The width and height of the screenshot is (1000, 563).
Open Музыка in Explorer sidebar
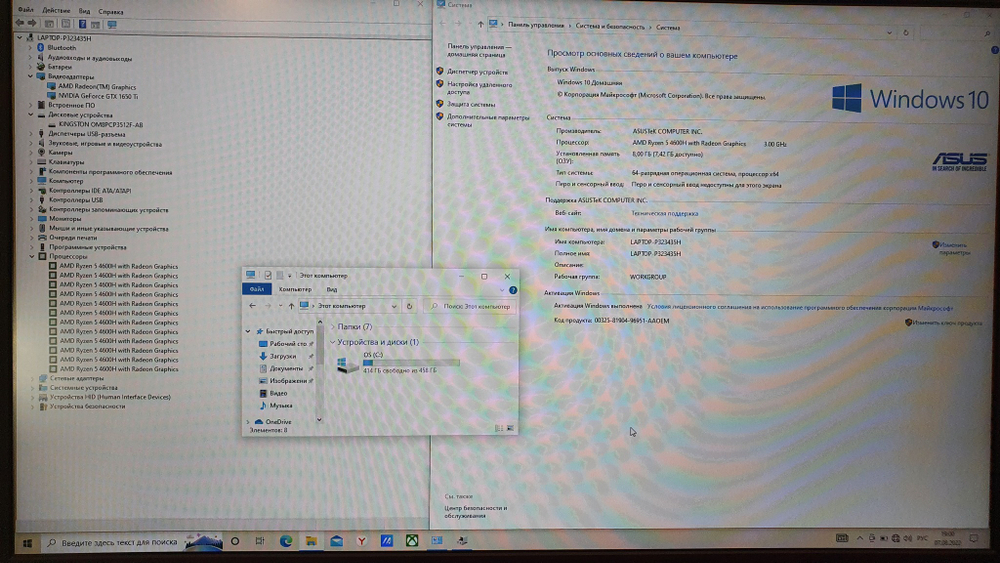click(281, 406)
